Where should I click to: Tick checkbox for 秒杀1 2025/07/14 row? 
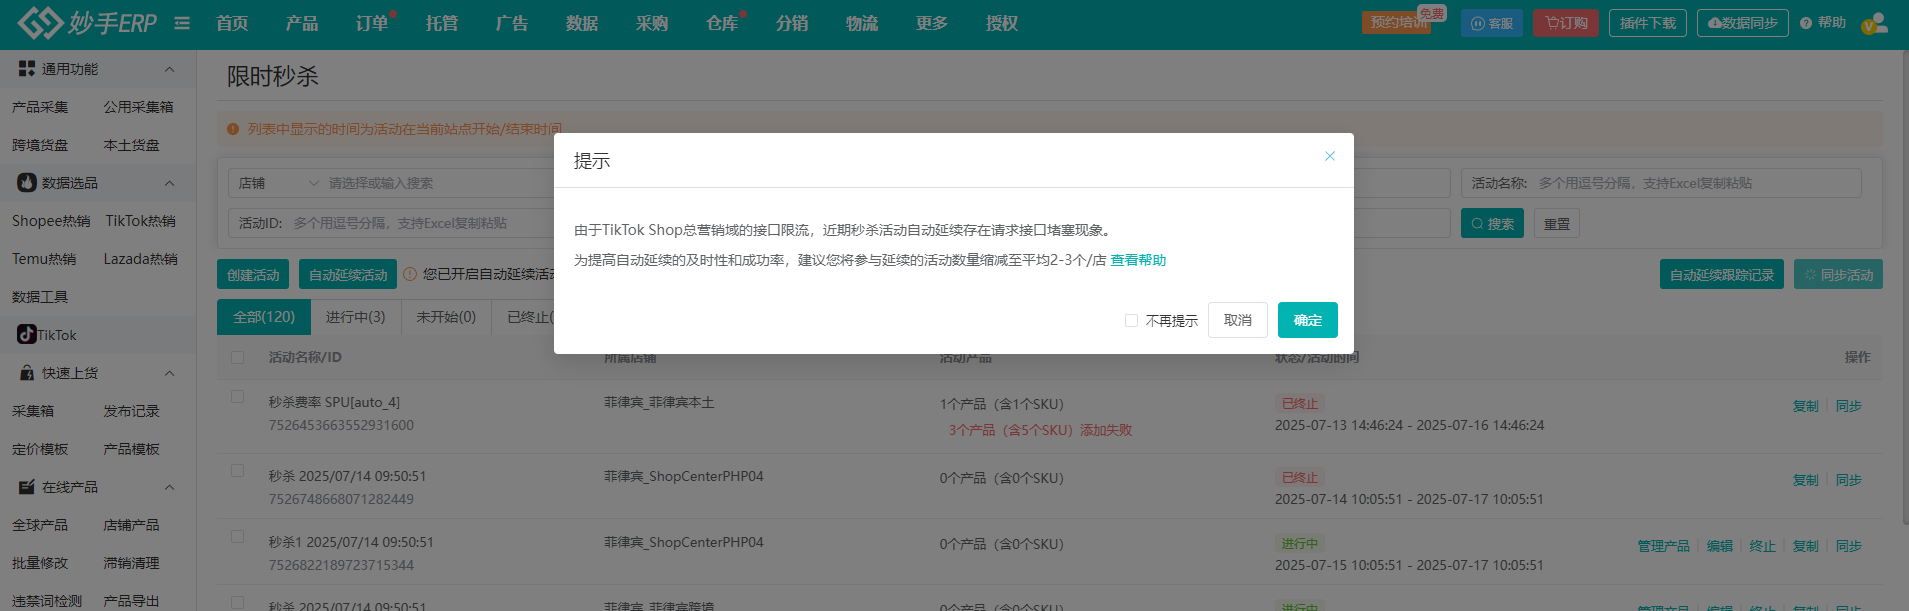237,536
